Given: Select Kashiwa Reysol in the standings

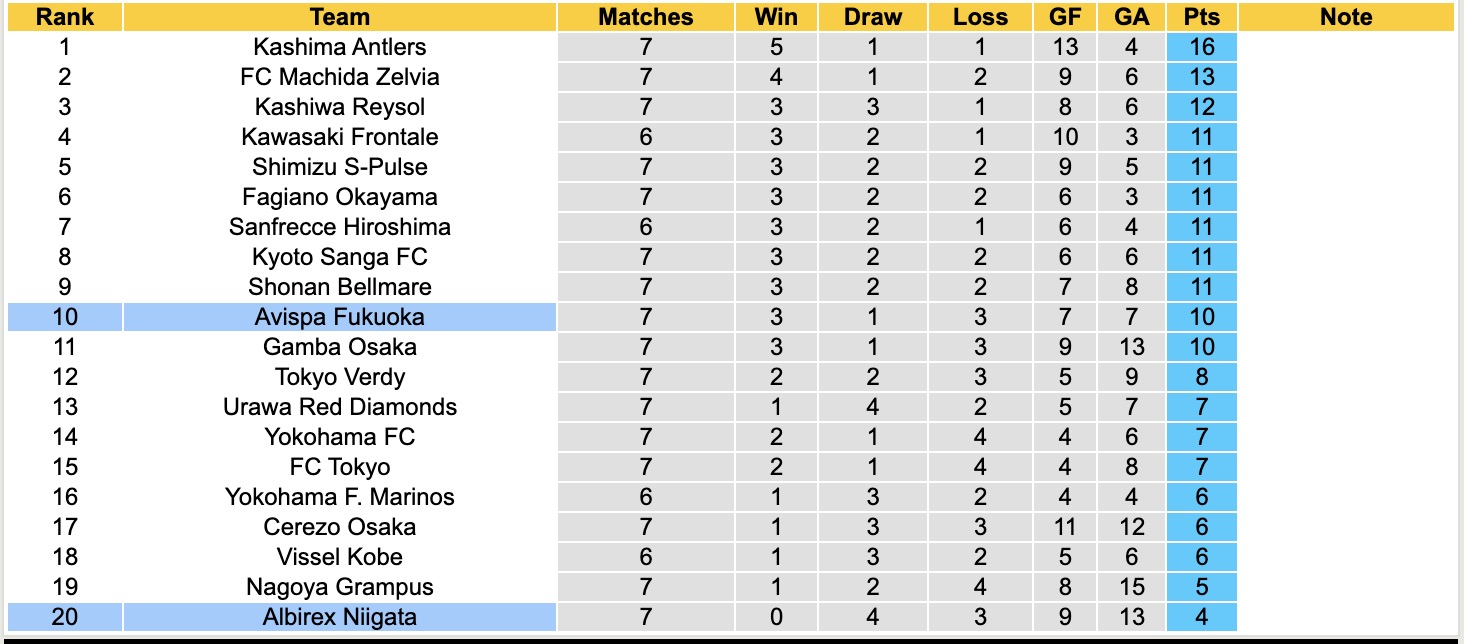Looking at the screenshot, I should click(x=340, y=107).
